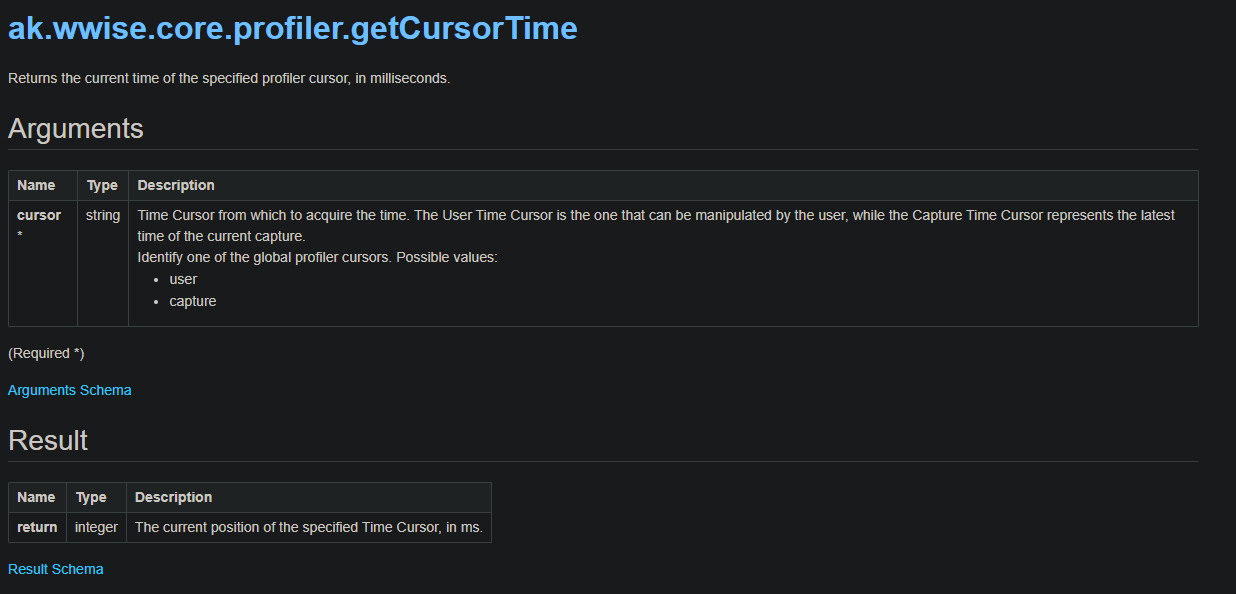Select the return name cell
Screen dimensions: 1236x594
tap(38, 527)
